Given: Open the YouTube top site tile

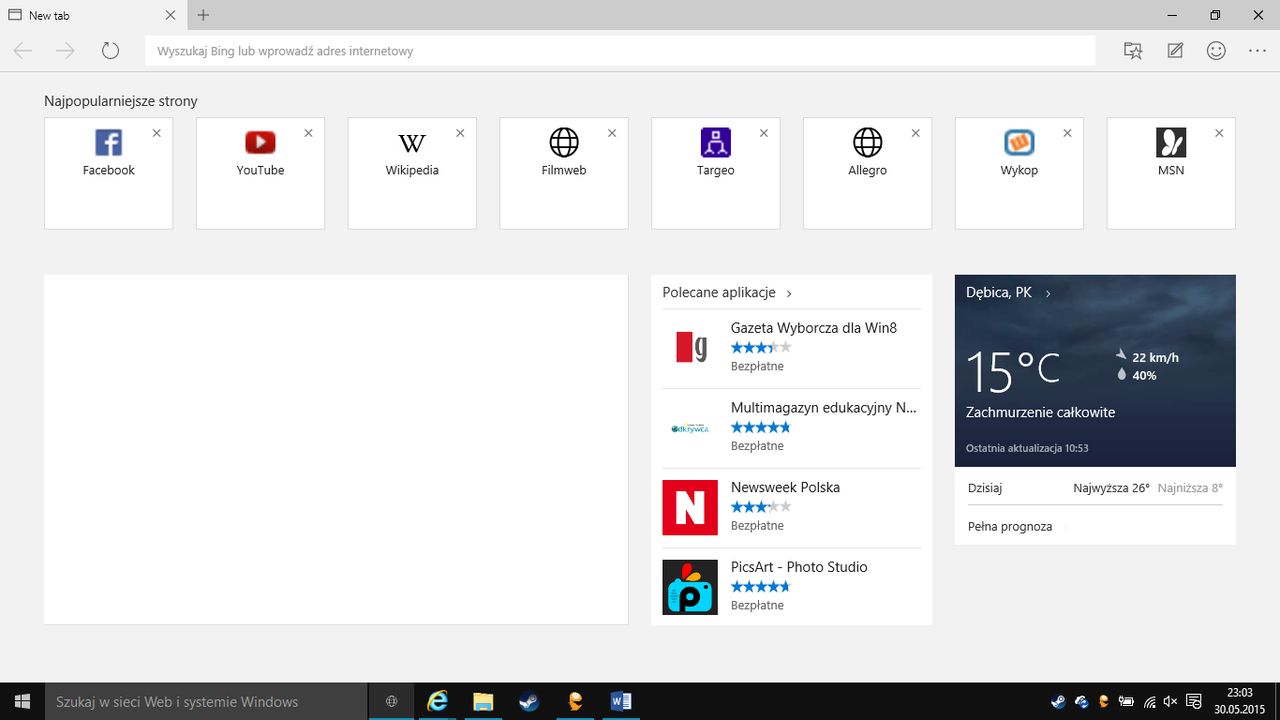Looking at the screenshot, I should (x=260, y=173).
